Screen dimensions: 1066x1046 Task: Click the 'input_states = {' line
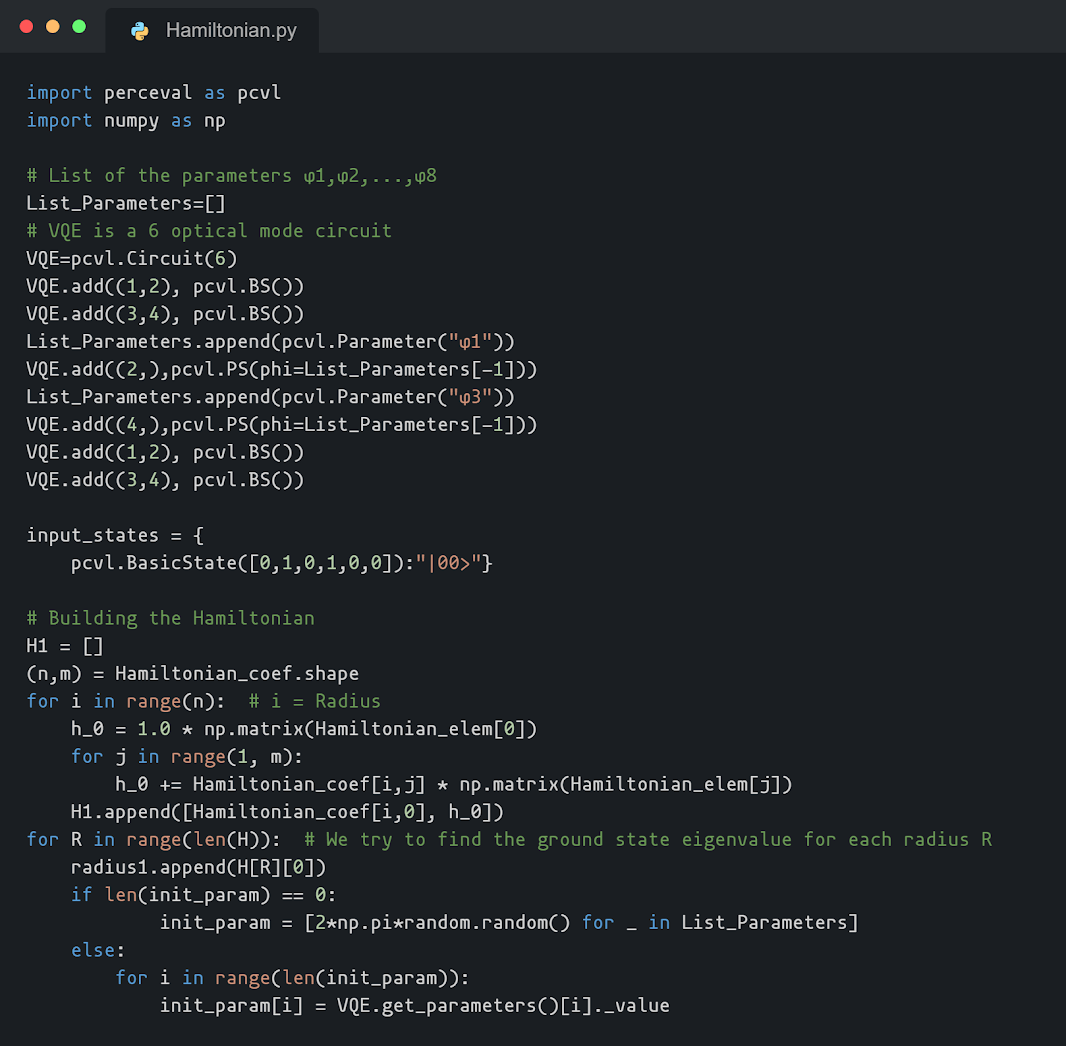[x=115, y=535]
